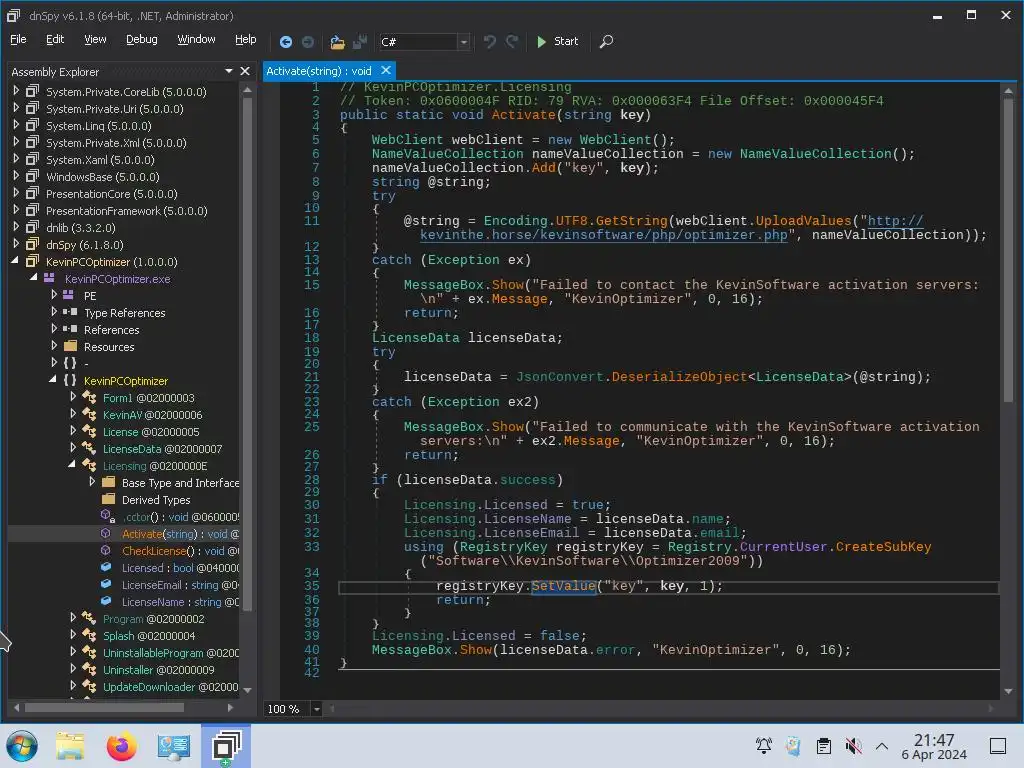The image size is (1024, 768).
Task: Open the search magnifier tool
Action: 606,42
